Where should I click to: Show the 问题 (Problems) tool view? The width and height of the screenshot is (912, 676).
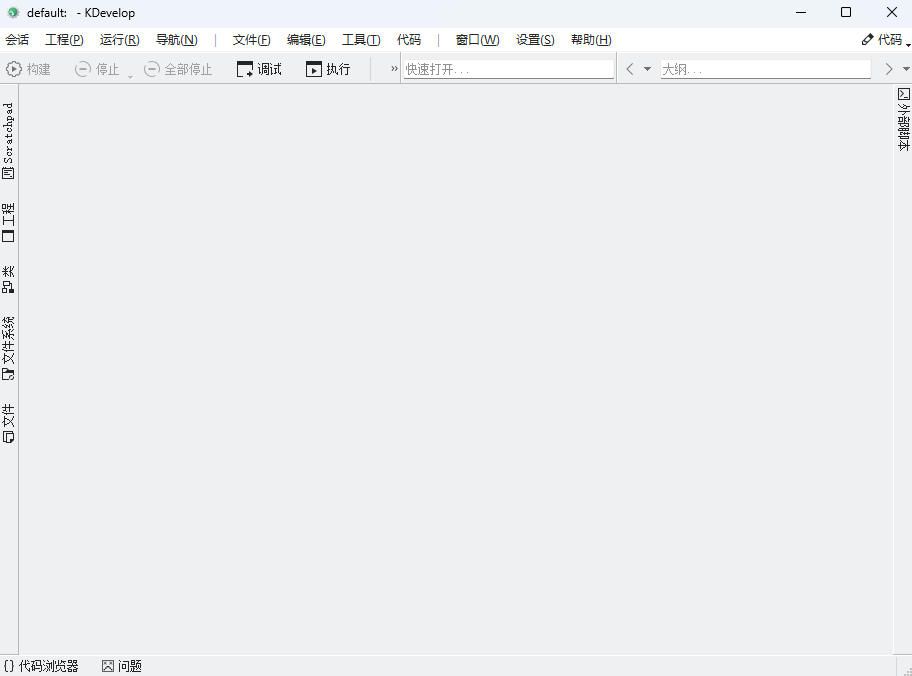click(120, 665)
